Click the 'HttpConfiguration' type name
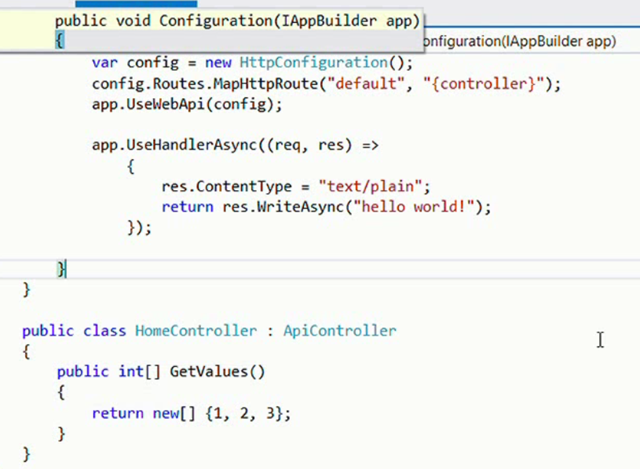 pyautogui.click(x=313, y=63)
